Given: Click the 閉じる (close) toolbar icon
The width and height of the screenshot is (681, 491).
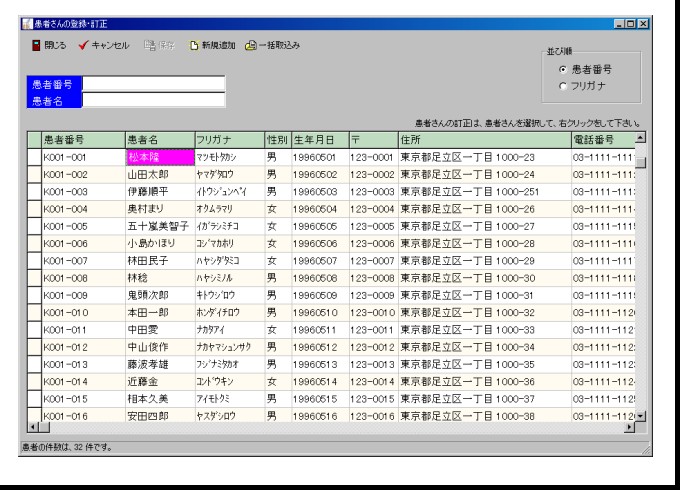Looking at the screenshot, I should point(36,45).
